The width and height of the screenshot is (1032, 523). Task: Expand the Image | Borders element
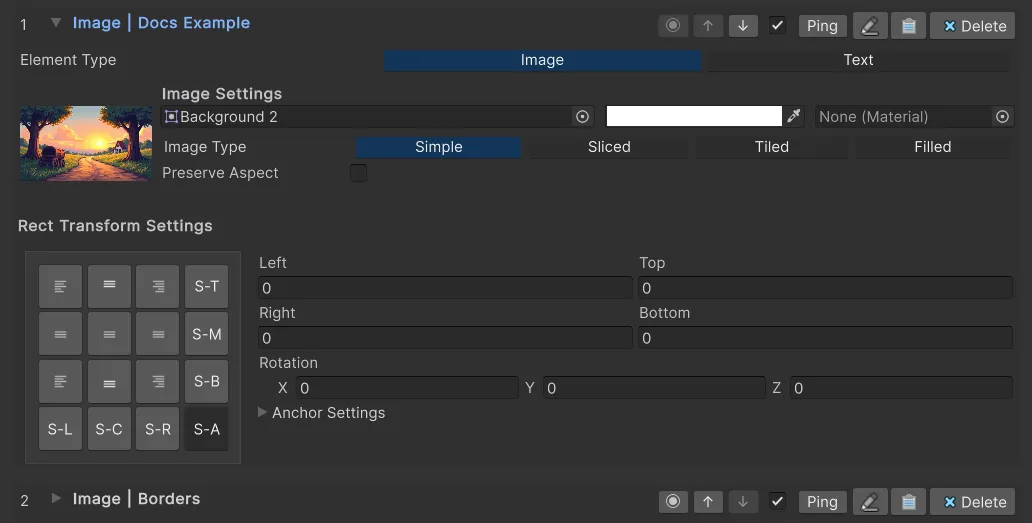[56, 499]
